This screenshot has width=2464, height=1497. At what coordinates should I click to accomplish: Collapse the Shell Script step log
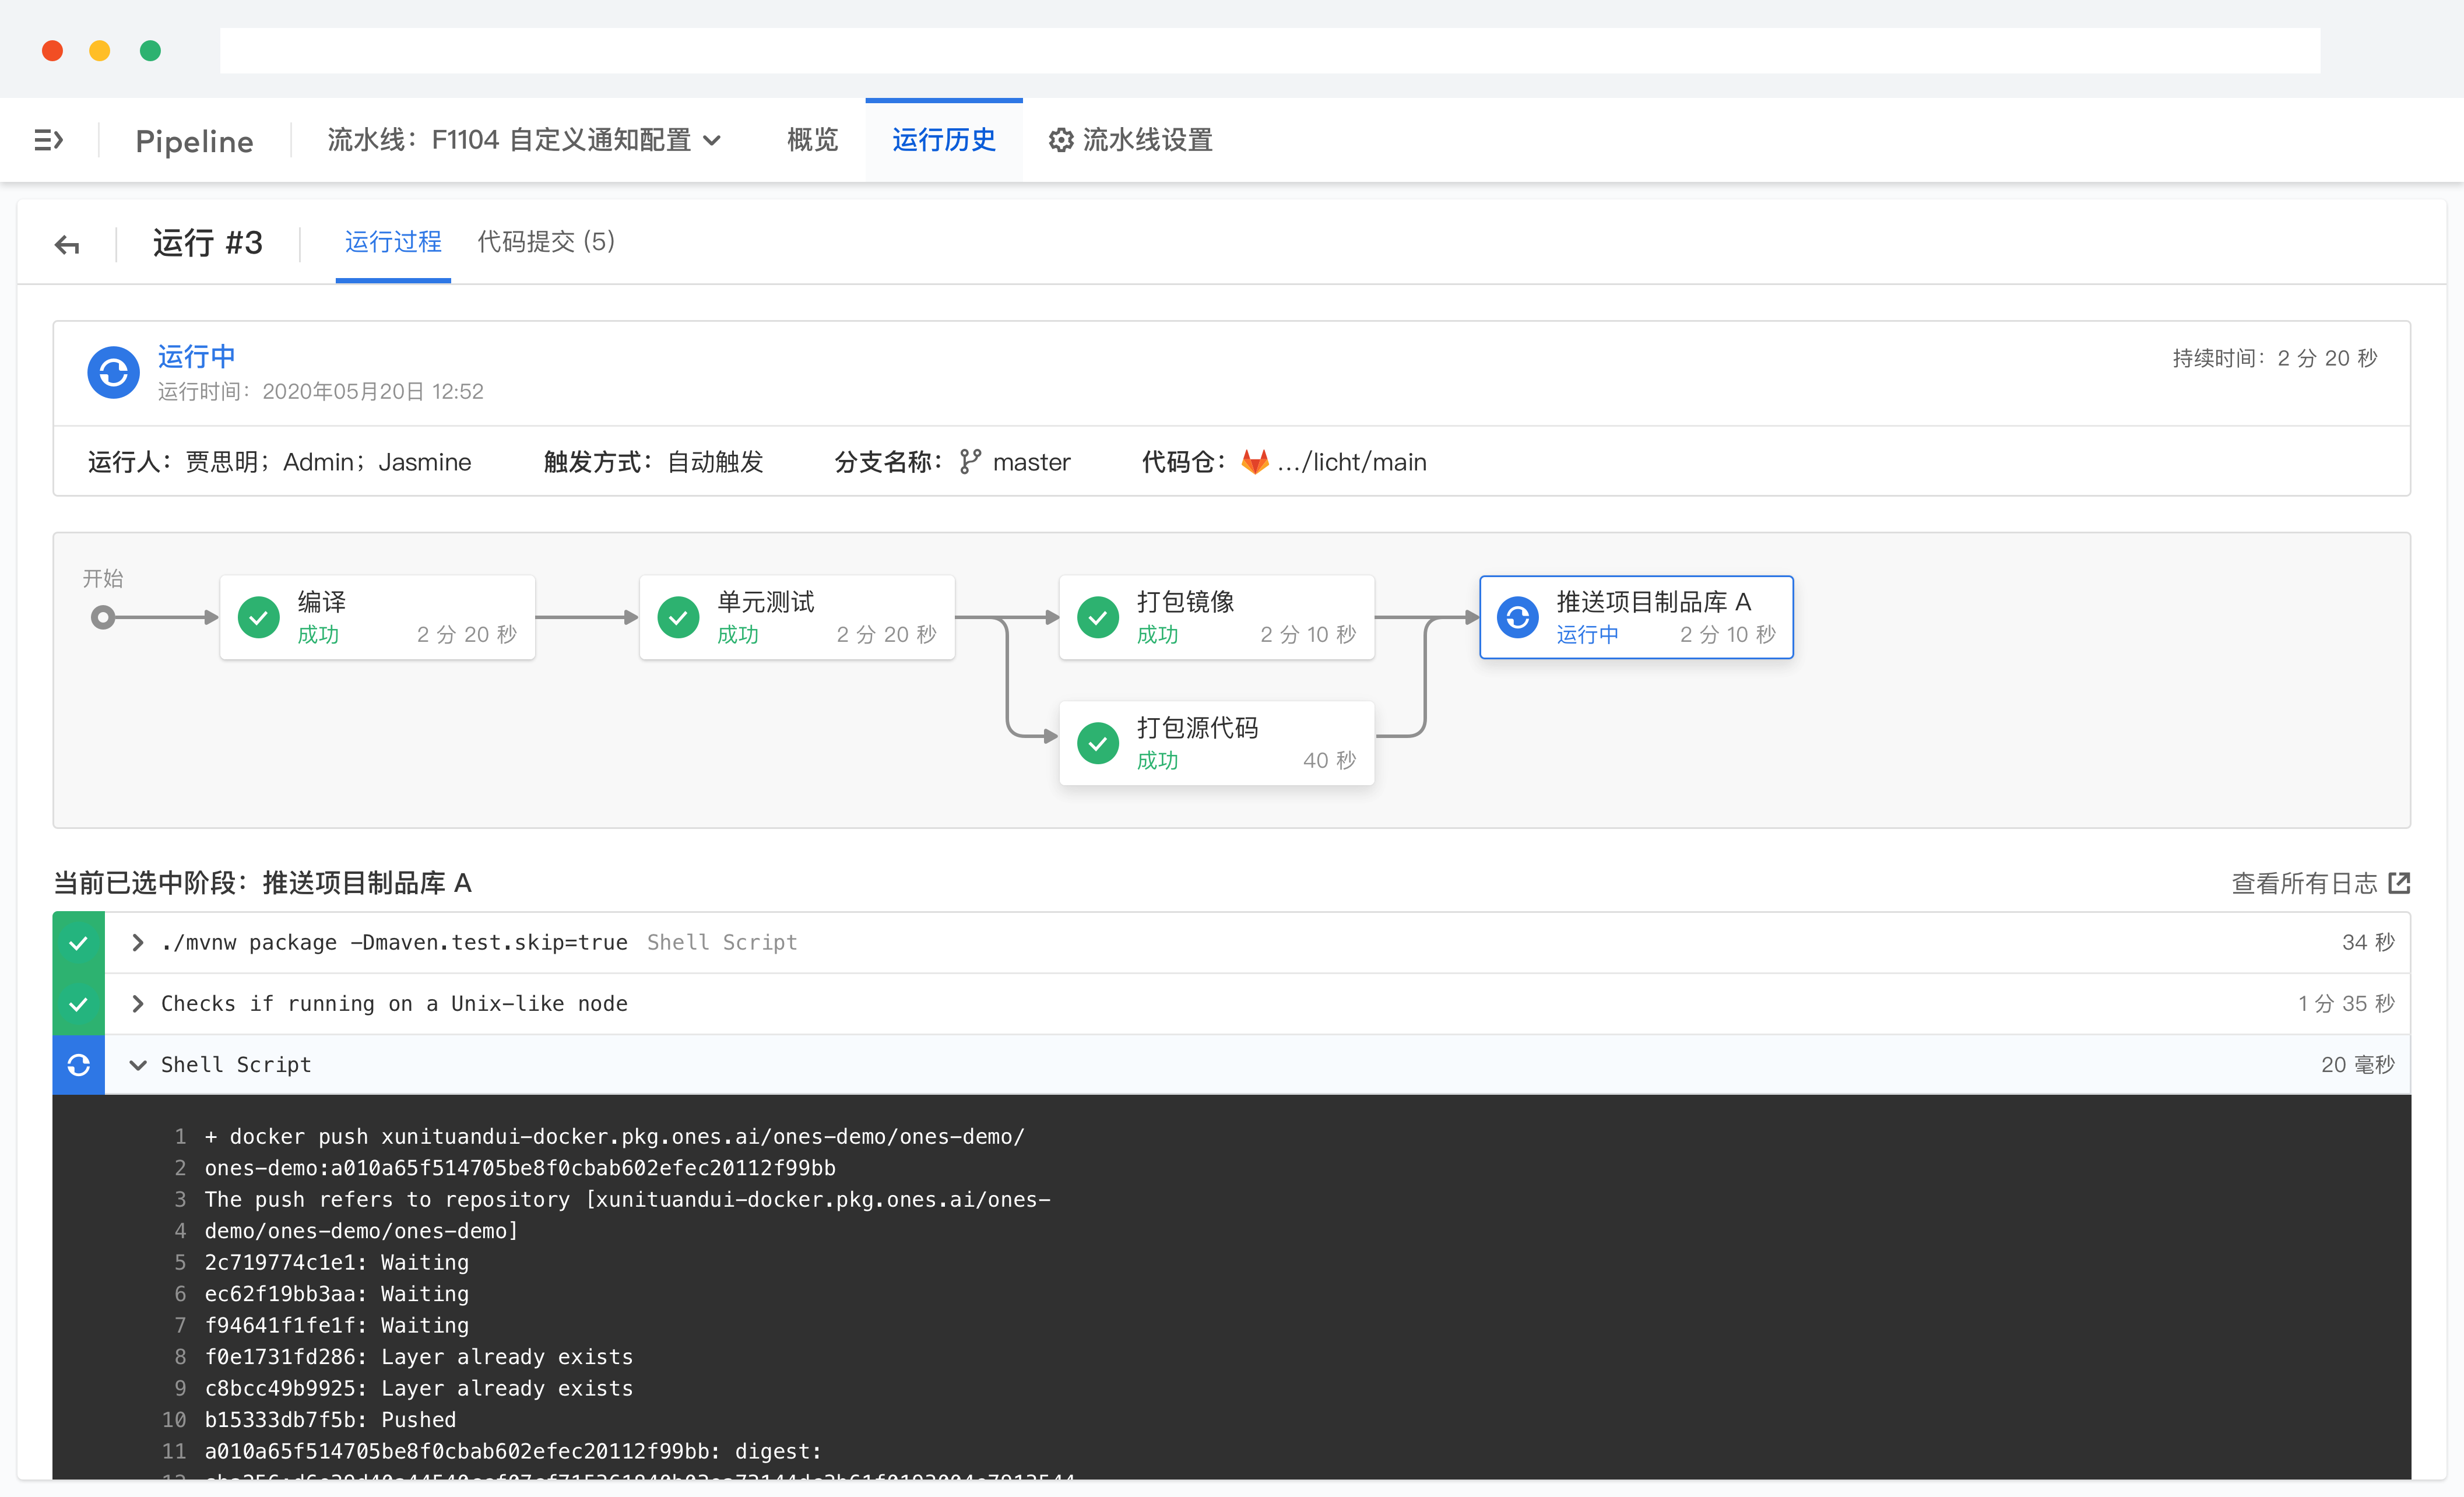[x=138, y=1064]
